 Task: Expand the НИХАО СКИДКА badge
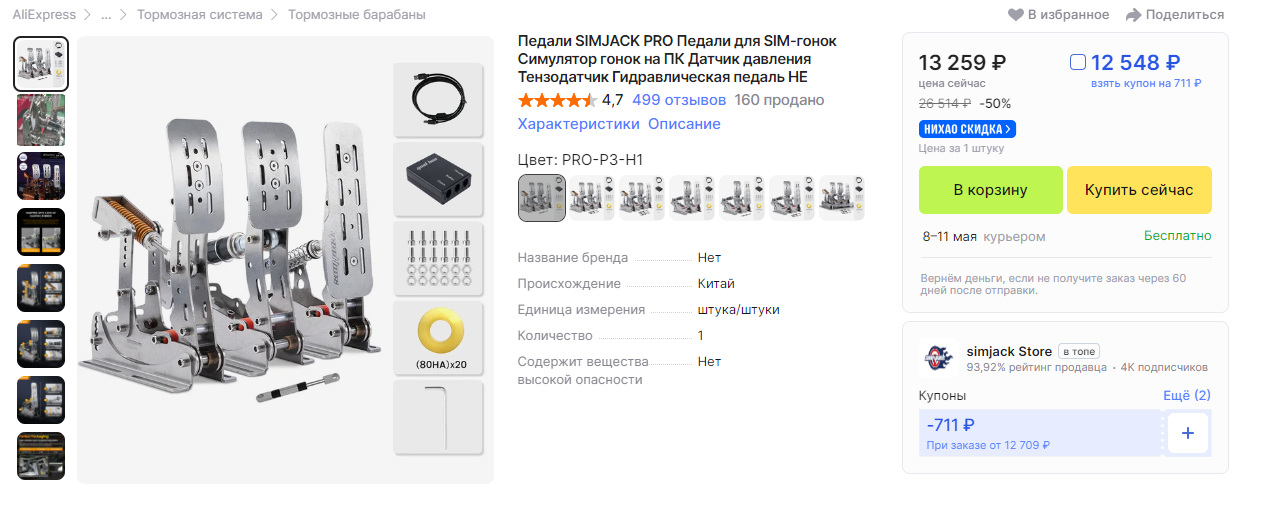[967, 129]
